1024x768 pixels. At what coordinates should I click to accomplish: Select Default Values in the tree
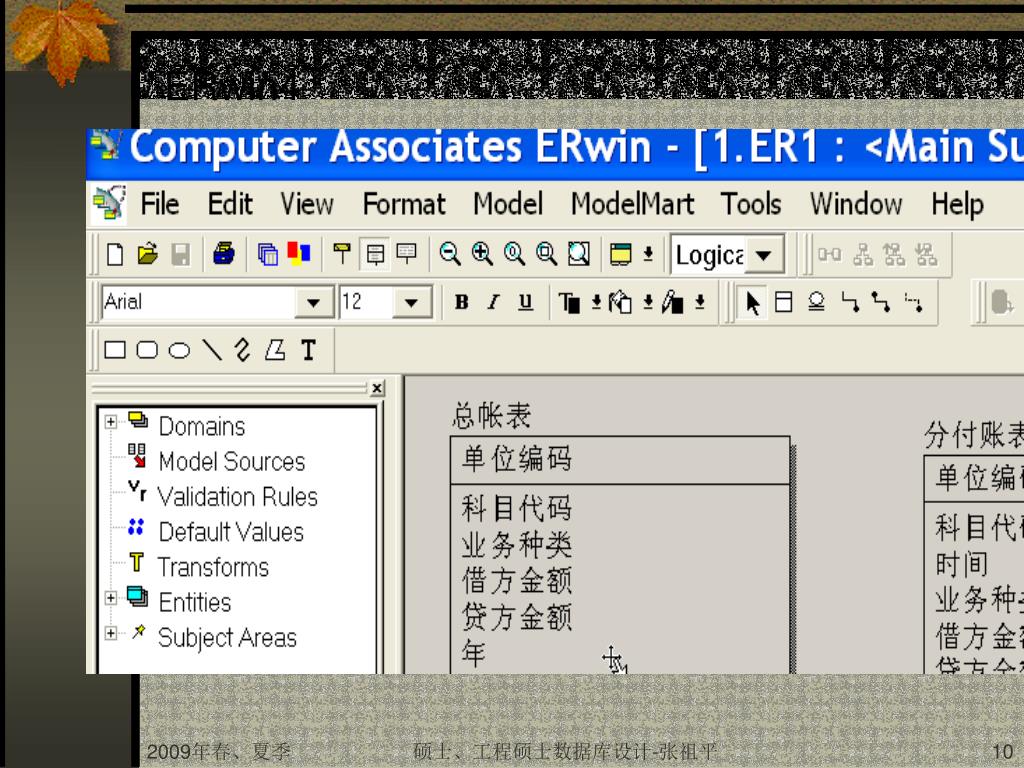click(231, 532)
